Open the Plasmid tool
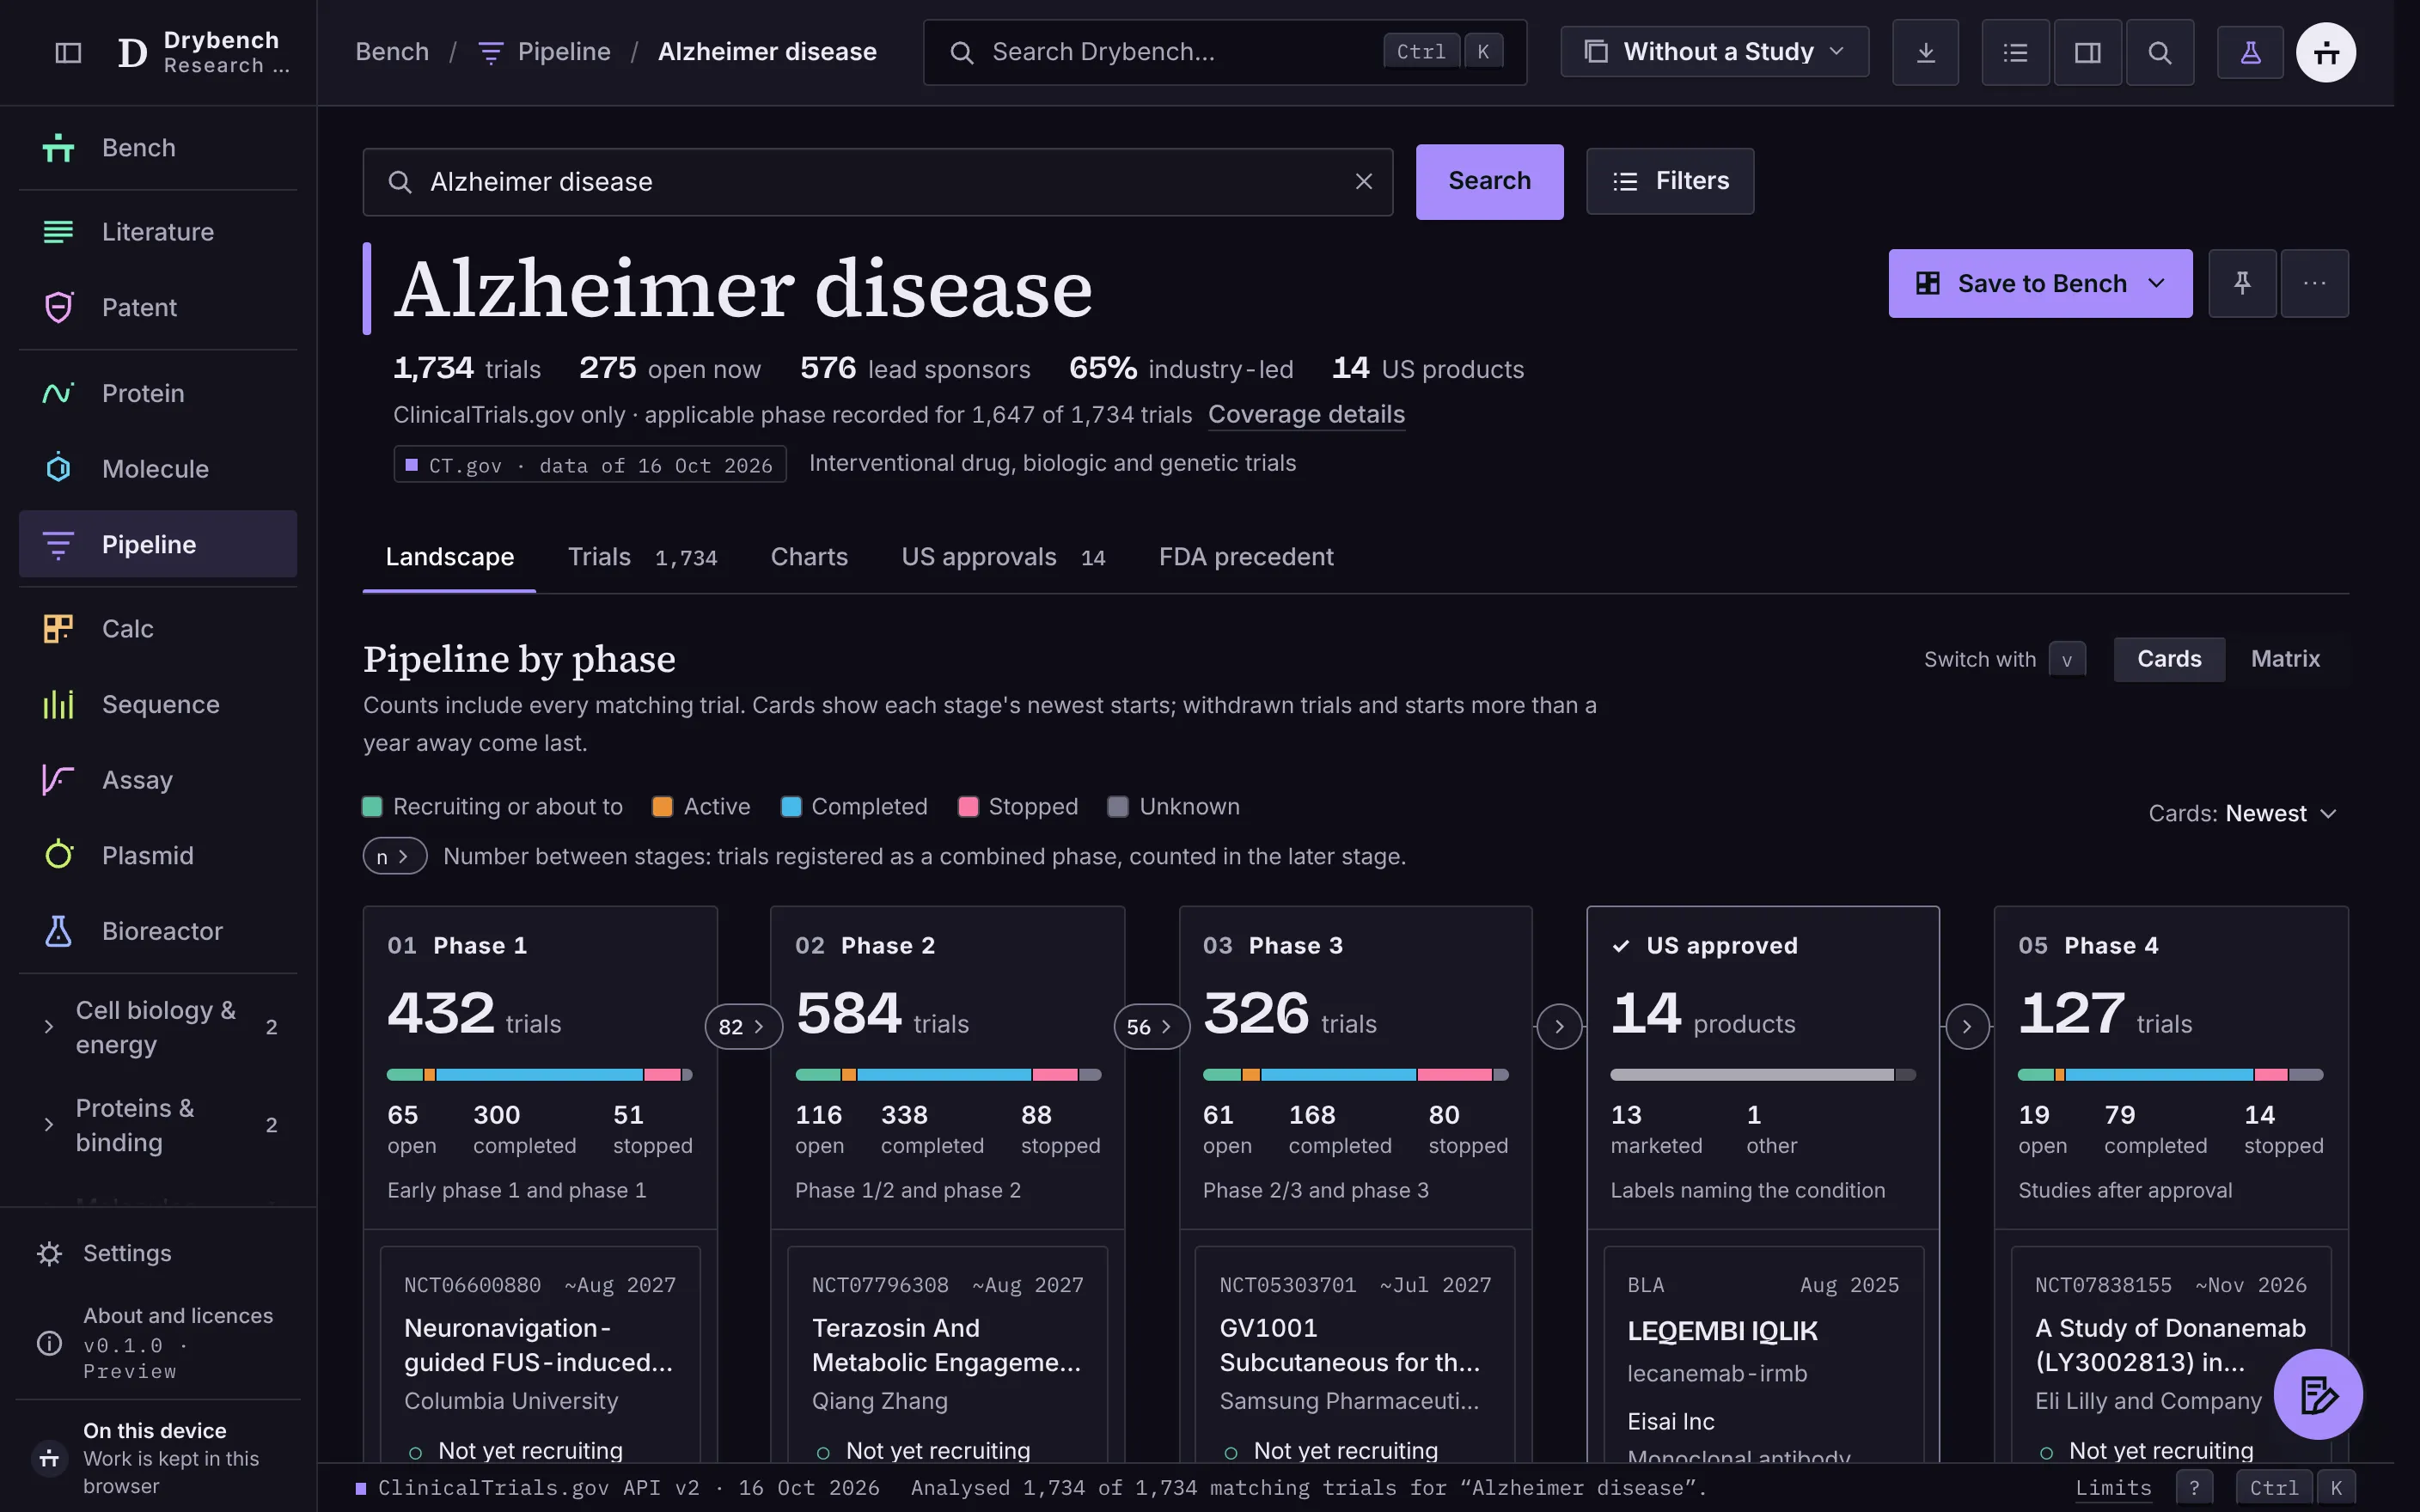 158,856
